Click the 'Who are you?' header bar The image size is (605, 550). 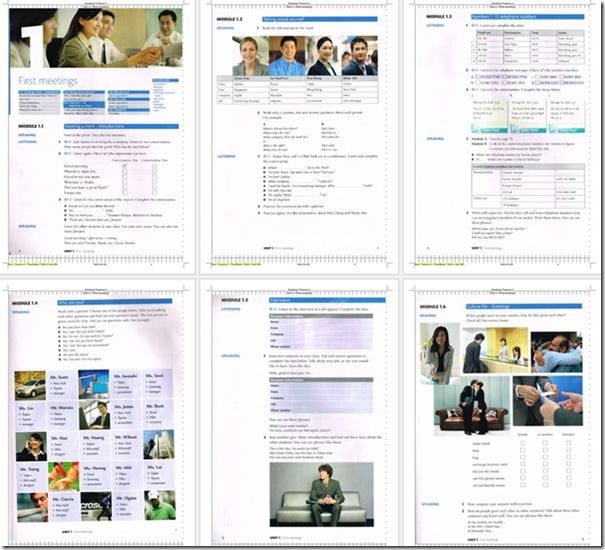115,303
